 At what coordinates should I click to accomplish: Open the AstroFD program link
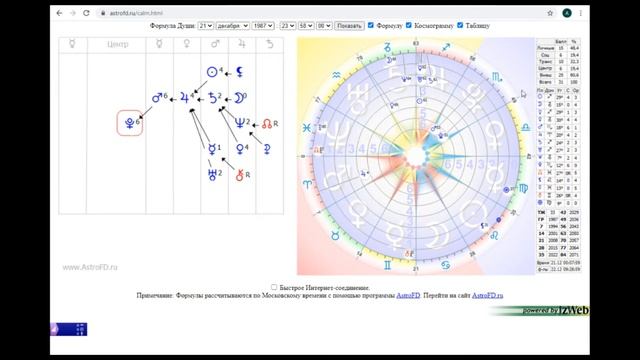[408, 295]
